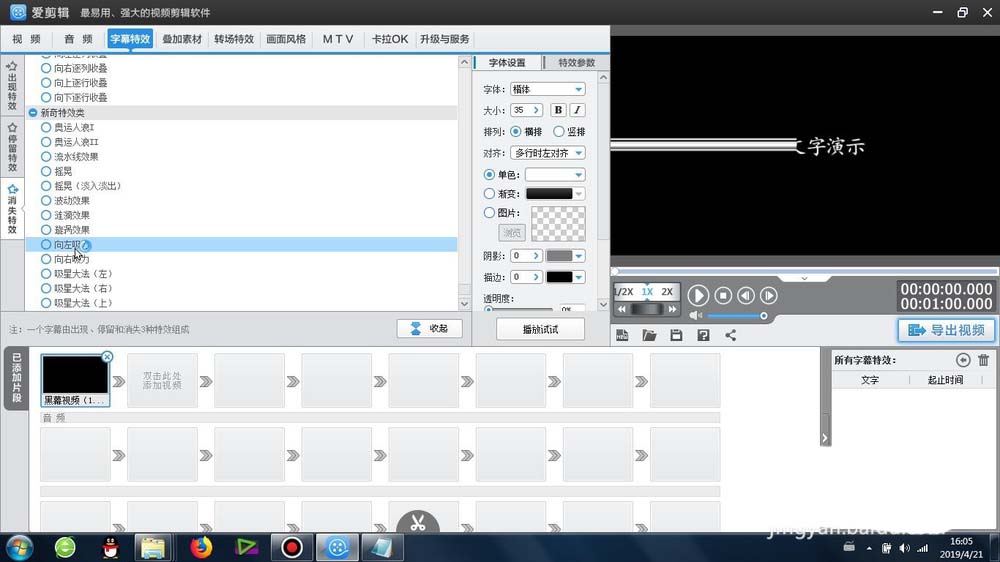Open the 停留特效 side tab
The width and height of the screenshot is (1000, 562).
12,147
